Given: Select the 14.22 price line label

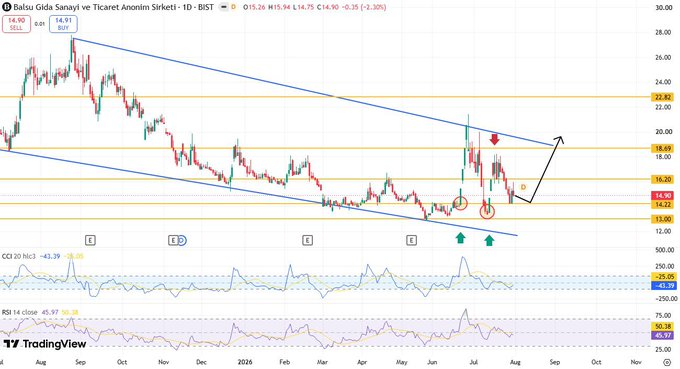Looking at the screenshot, I should pos(663,204).
